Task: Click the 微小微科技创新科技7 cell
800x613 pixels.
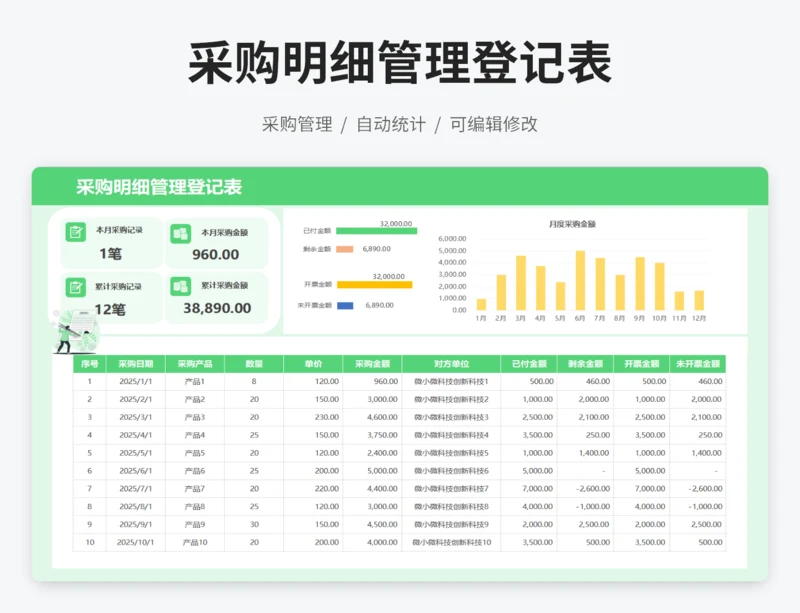Action: coord(452,489)
